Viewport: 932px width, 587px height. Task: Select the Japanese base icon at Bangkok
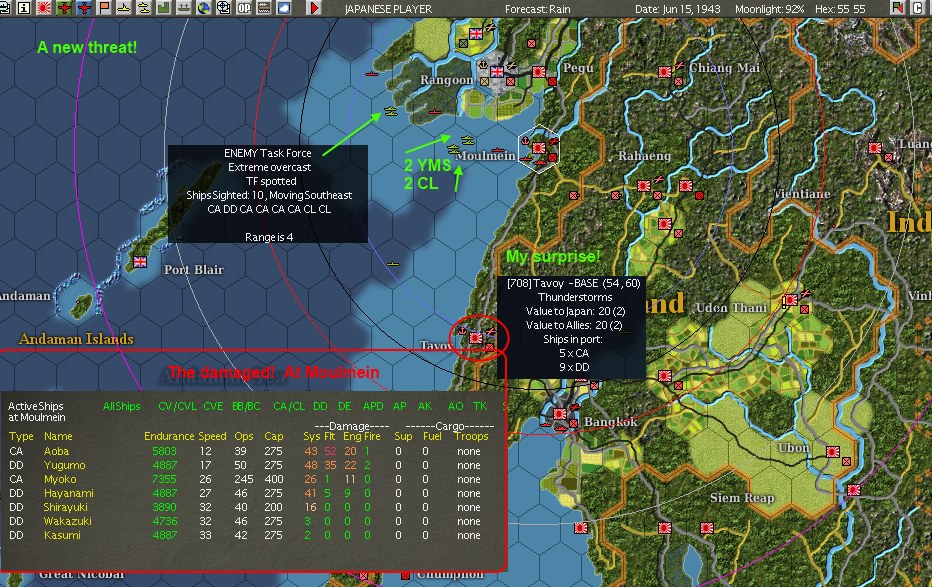click(560, 414)
